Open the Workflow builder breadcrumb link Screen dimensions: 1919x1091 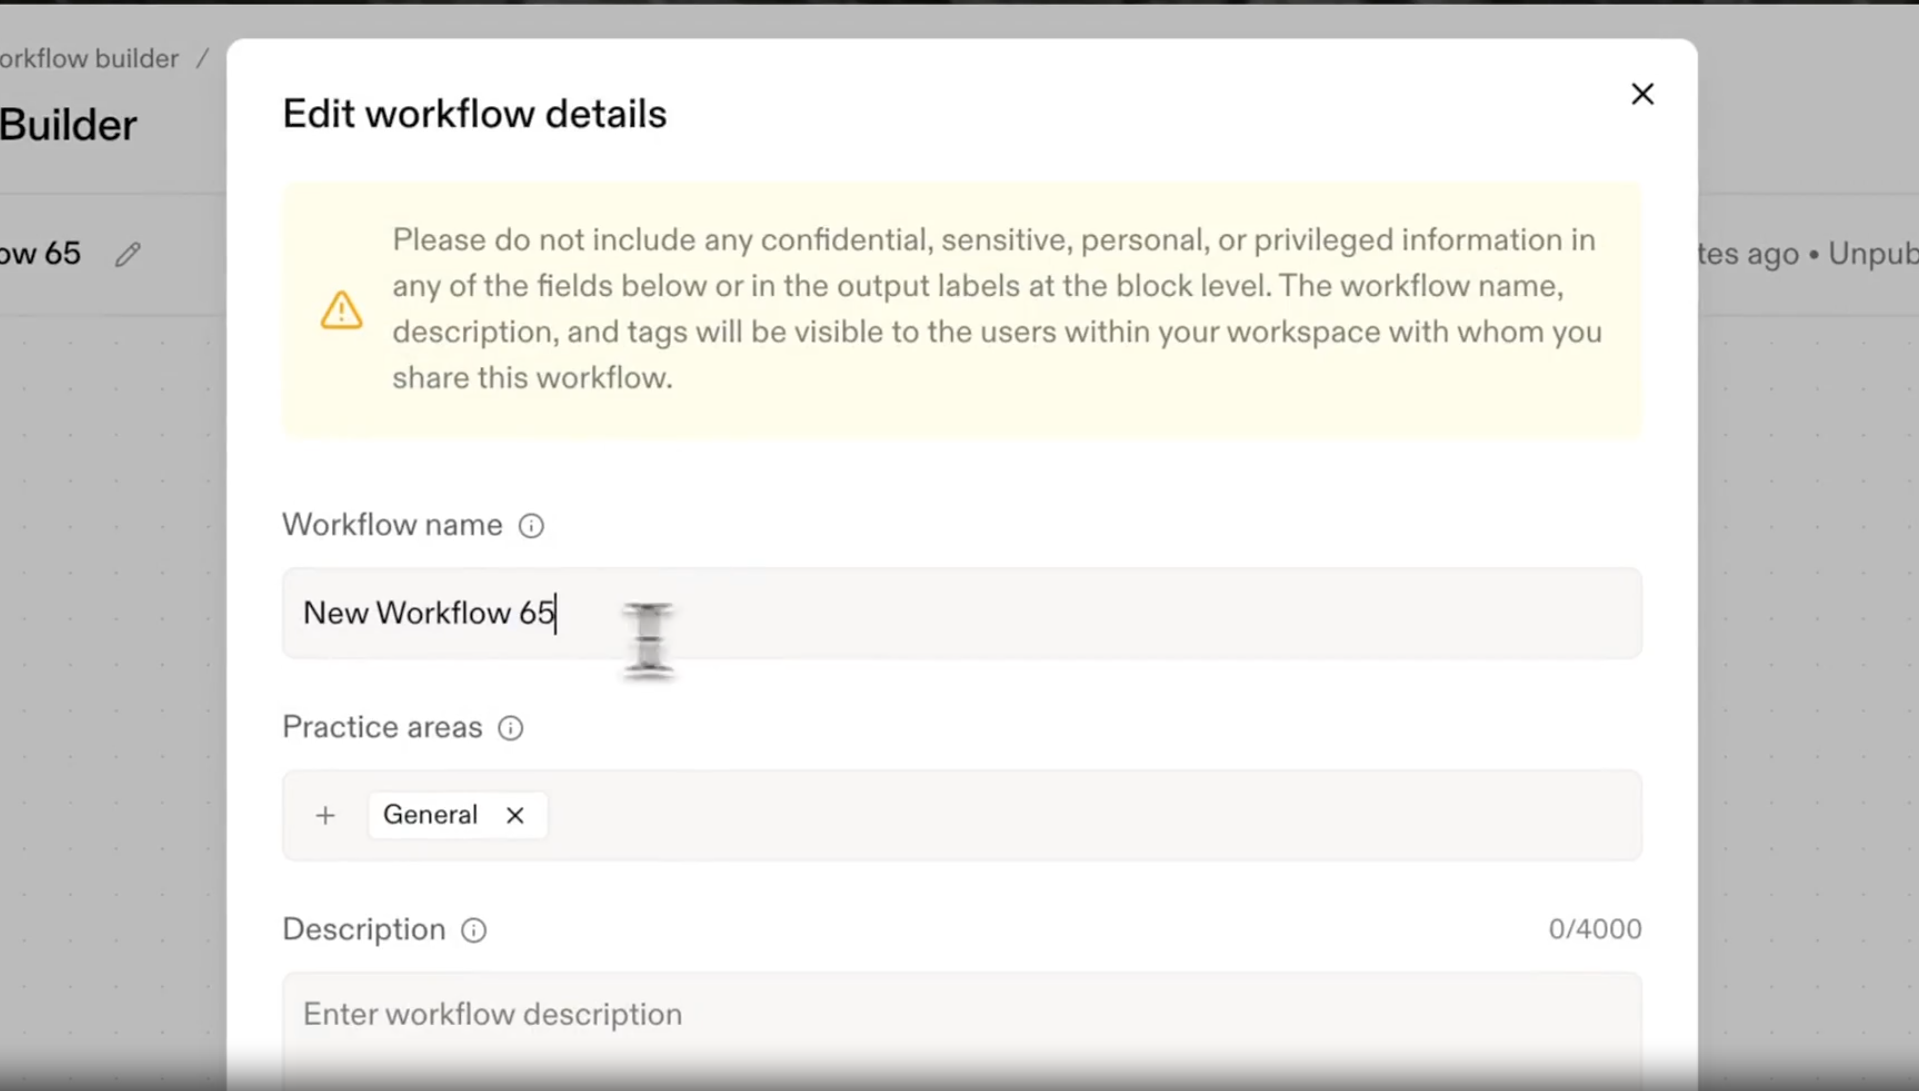point(90,59)
